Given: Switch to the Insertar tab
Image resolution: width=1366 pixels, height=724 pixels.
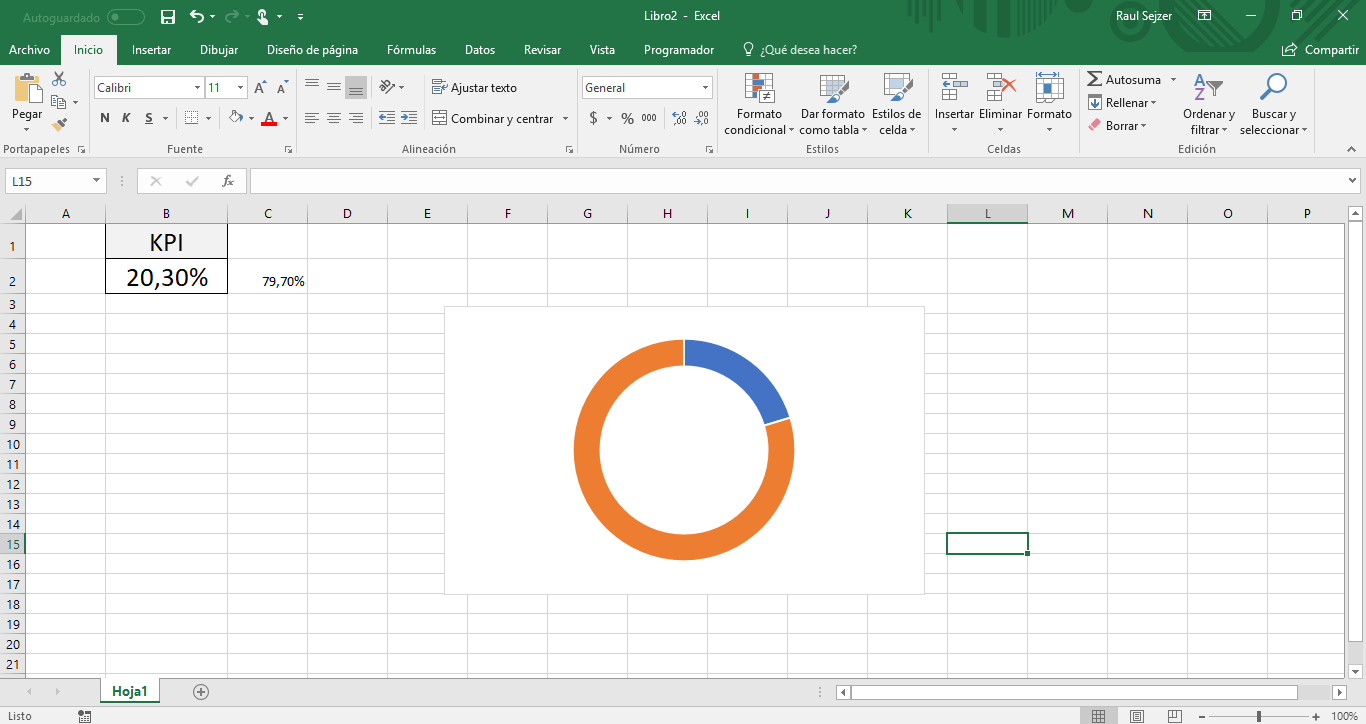Looking at the screenshot, I should point(151,50).
